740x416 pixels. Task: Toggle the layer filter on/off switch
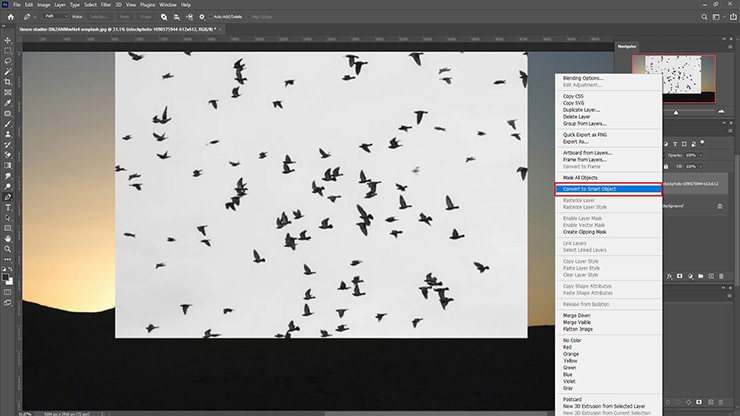point(702,143)
